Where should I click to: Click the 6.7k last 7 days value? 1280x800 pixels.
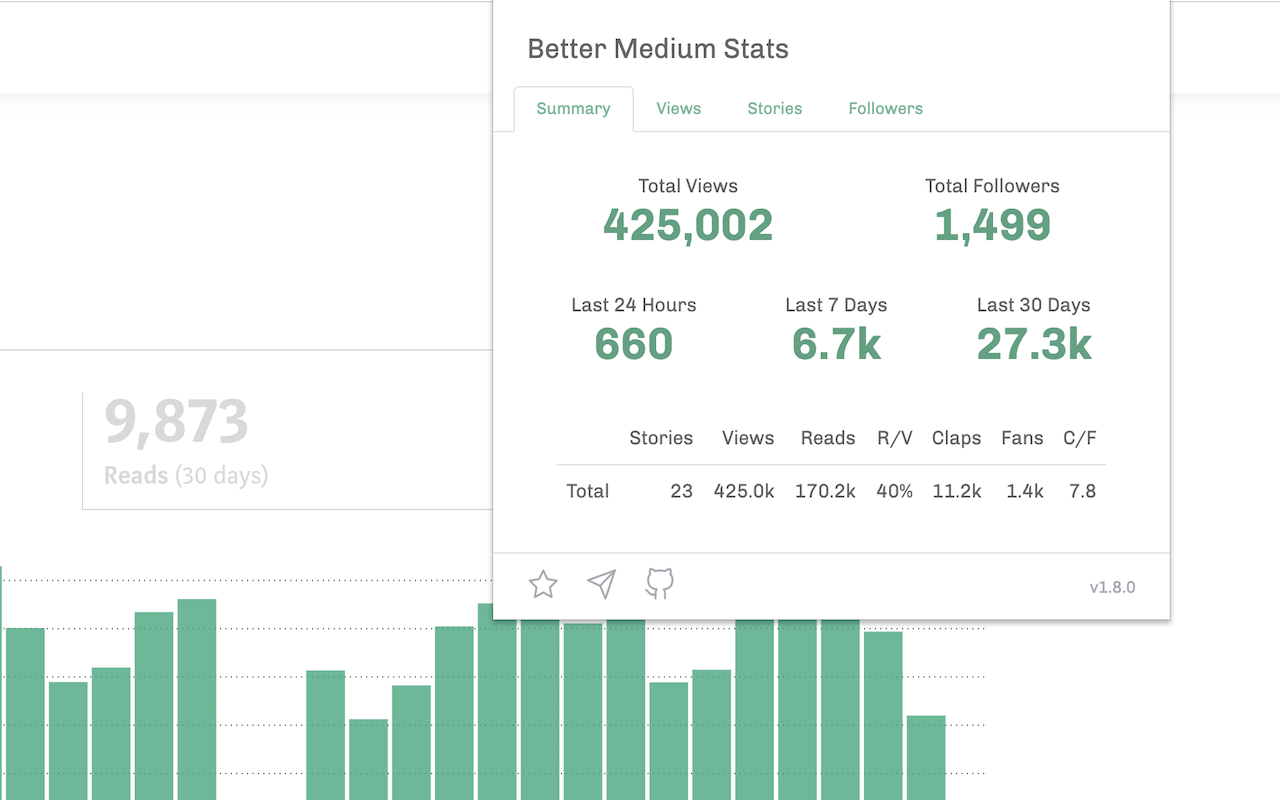click(836, 344)
